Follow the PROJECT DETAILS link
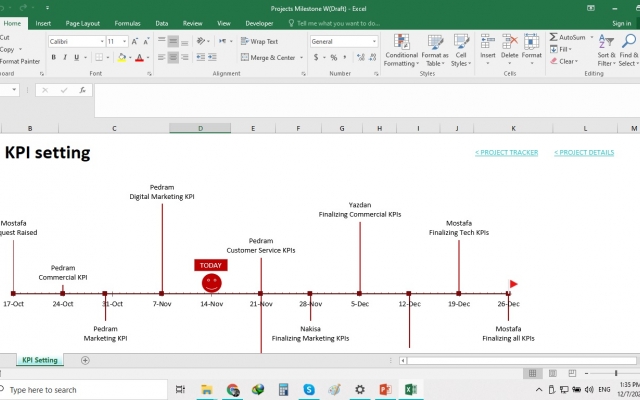 pyautogui.click(x=584, y=152)
